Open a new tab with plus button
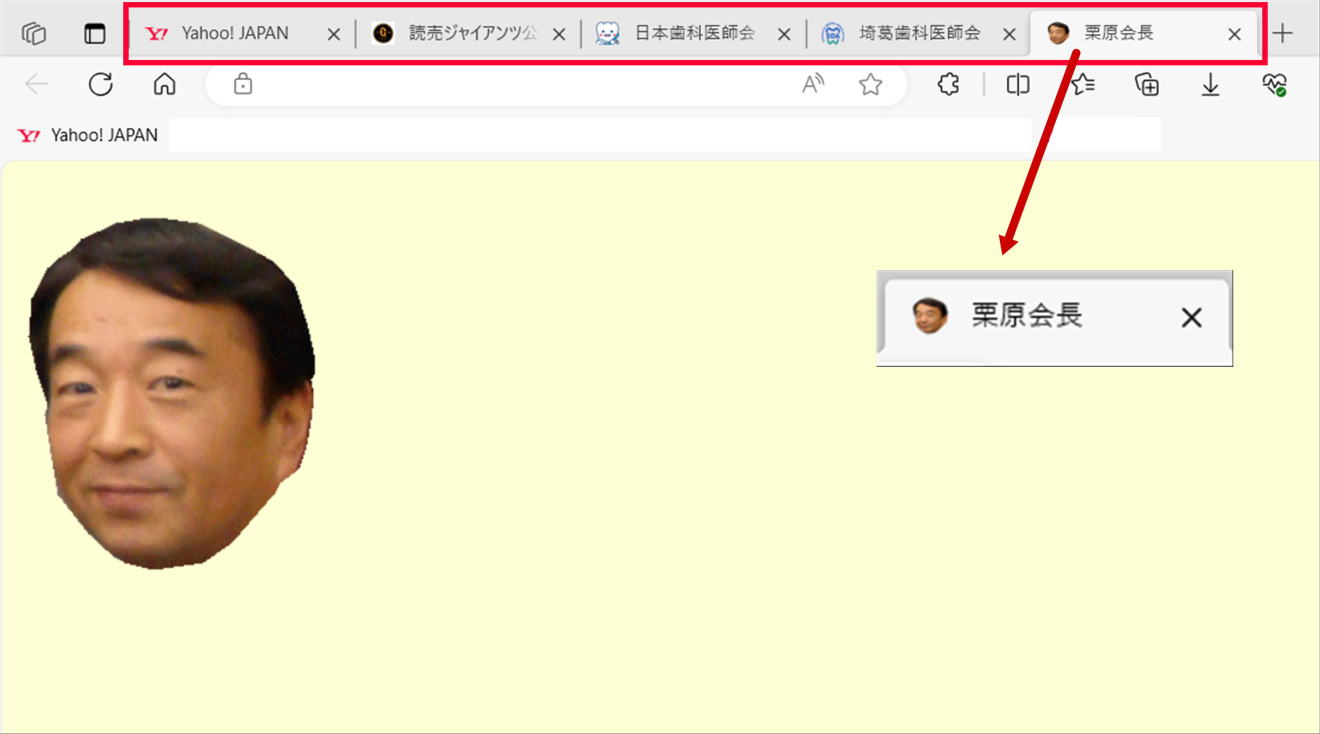This screenshot has width=1320, height=734. [1282, 34]
